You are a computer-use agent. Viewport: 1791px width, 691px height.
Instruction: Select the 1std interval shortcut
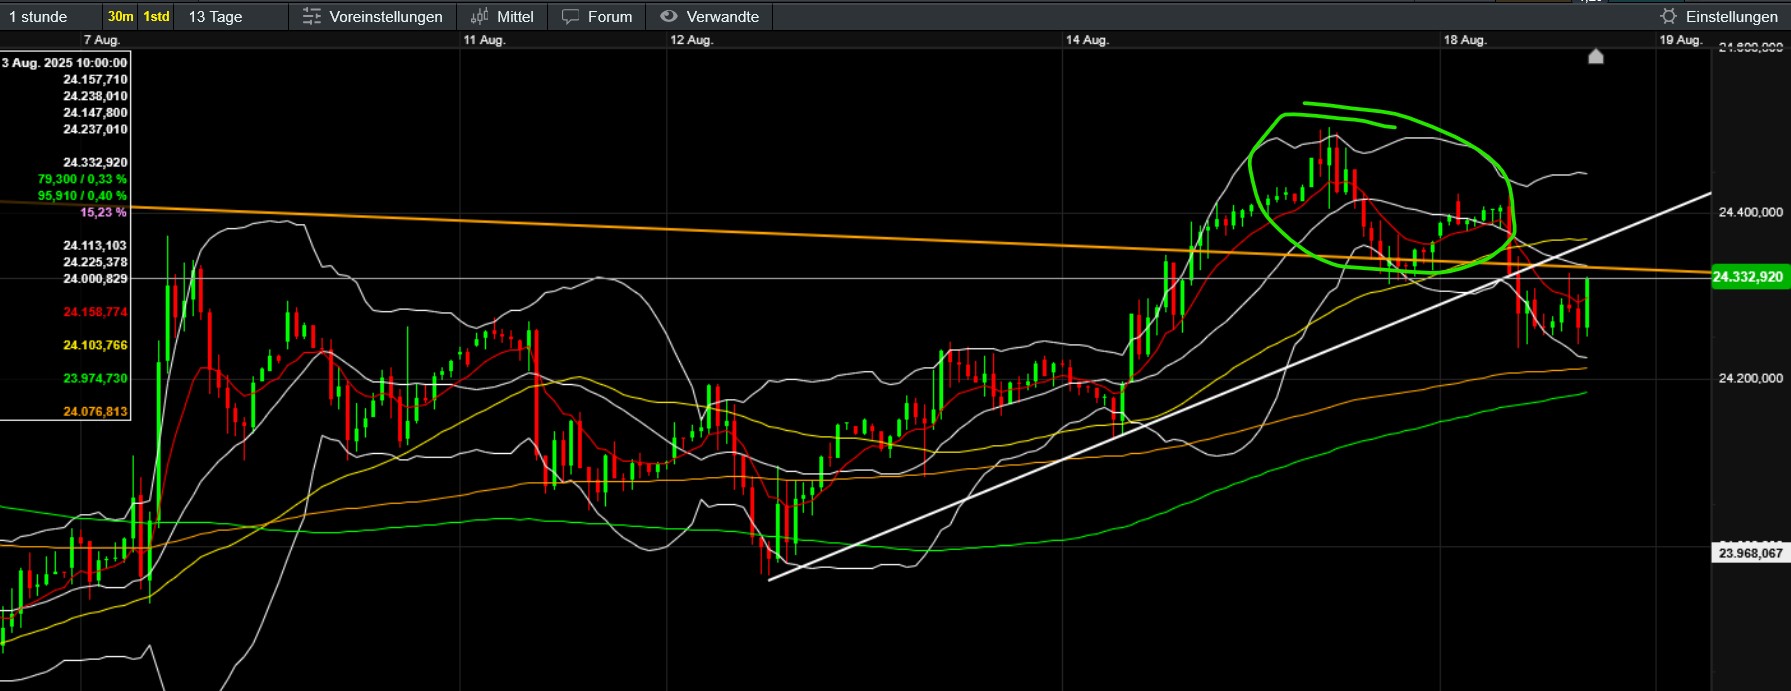pos(156,16)
